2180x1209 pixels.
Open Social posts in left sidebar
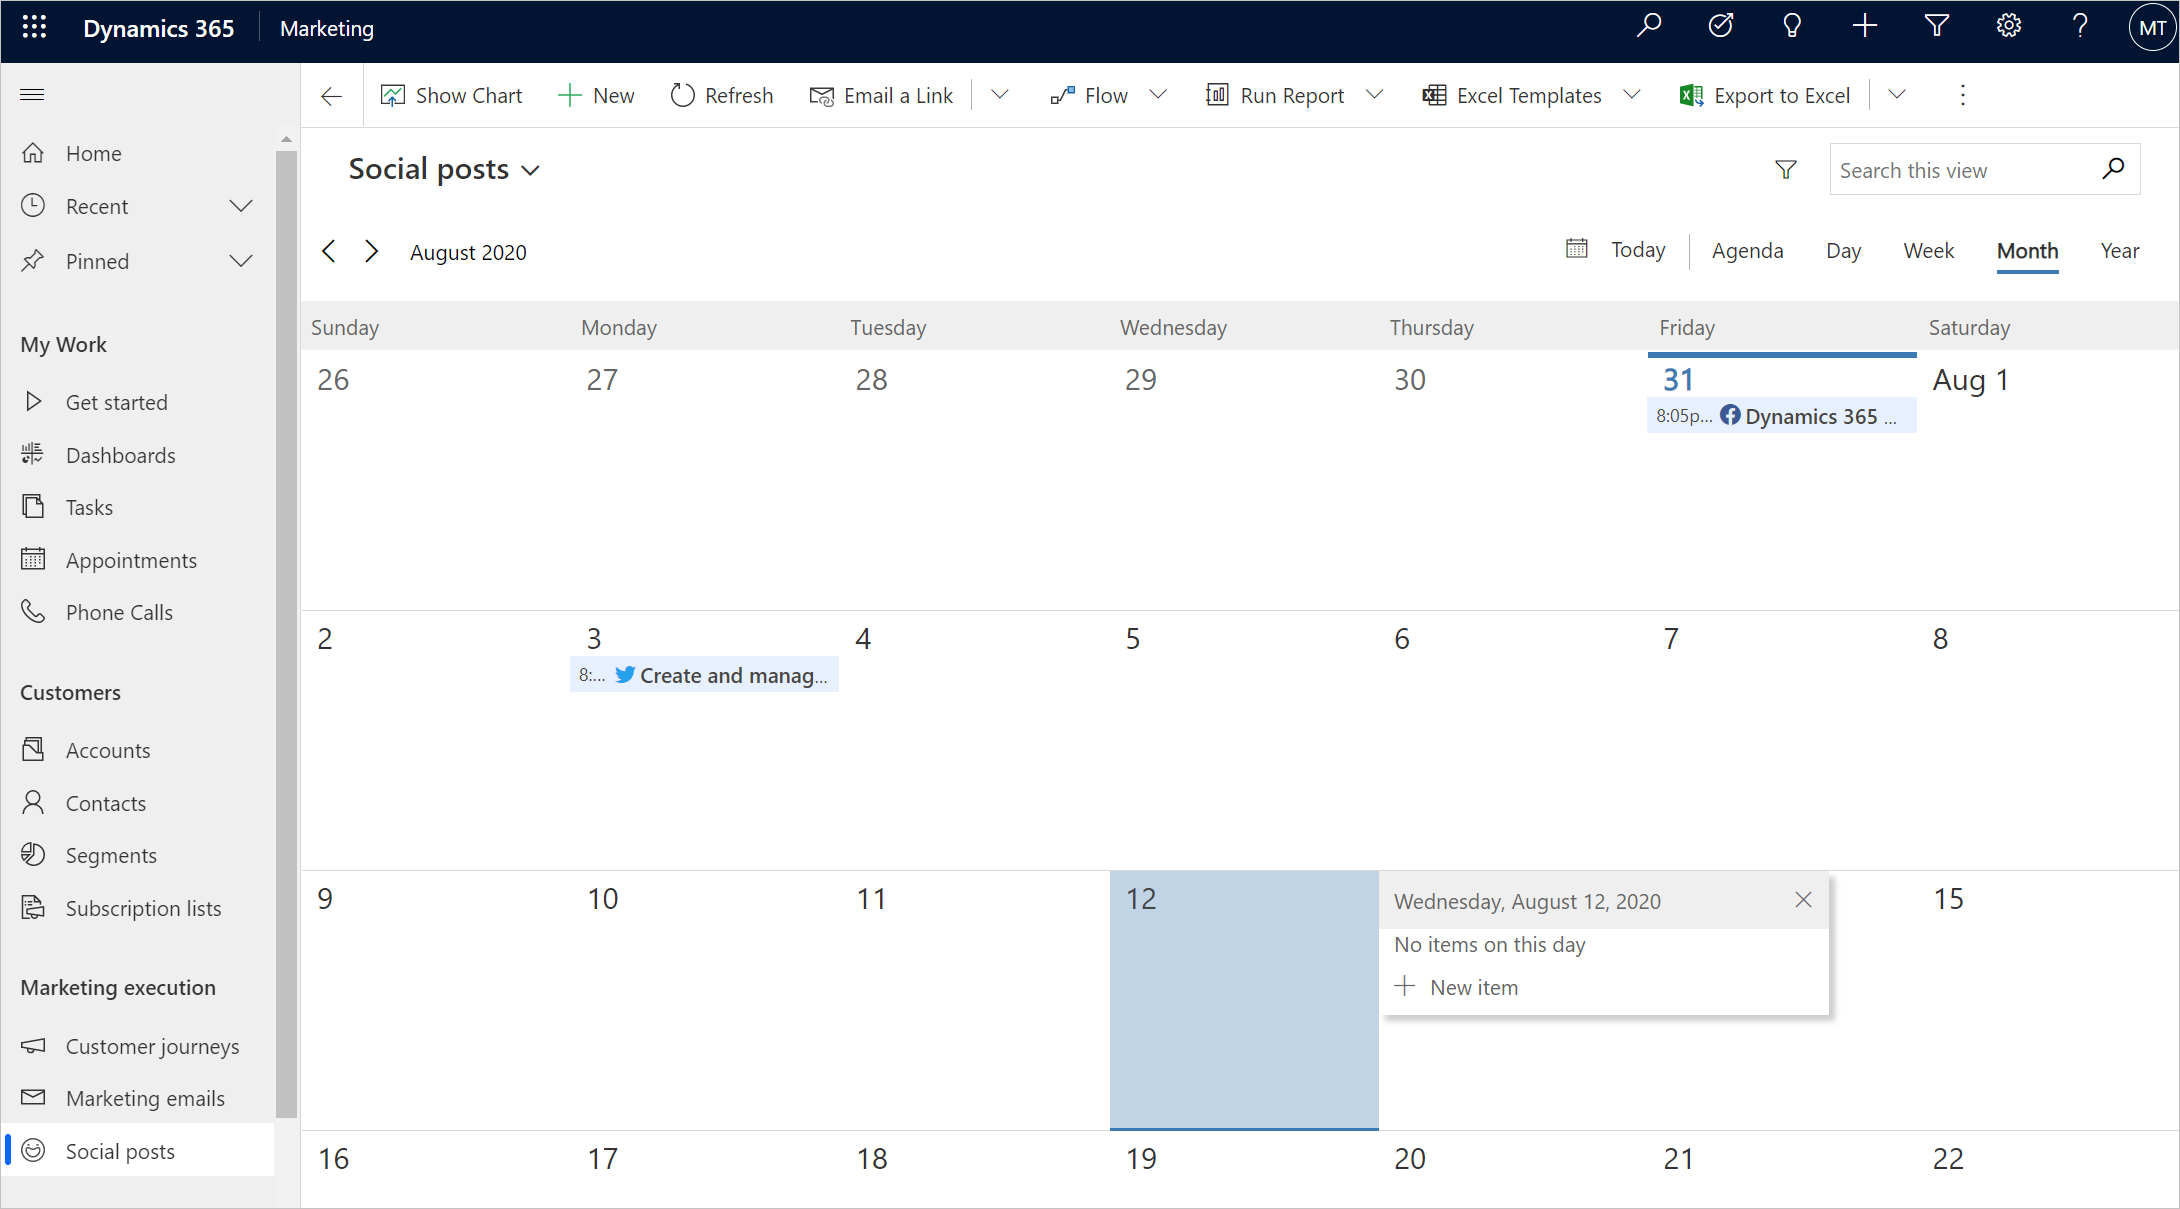[x=121, y=1149]
